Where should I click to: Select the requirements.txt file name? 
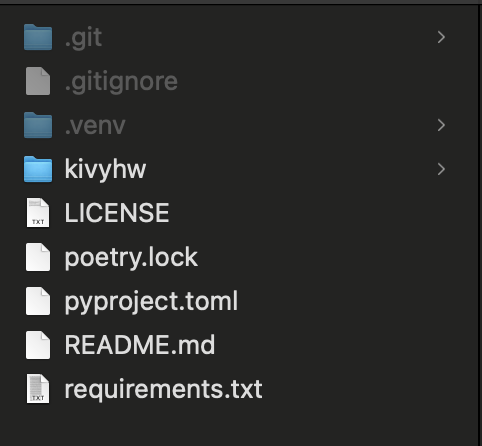click(164, 390)
